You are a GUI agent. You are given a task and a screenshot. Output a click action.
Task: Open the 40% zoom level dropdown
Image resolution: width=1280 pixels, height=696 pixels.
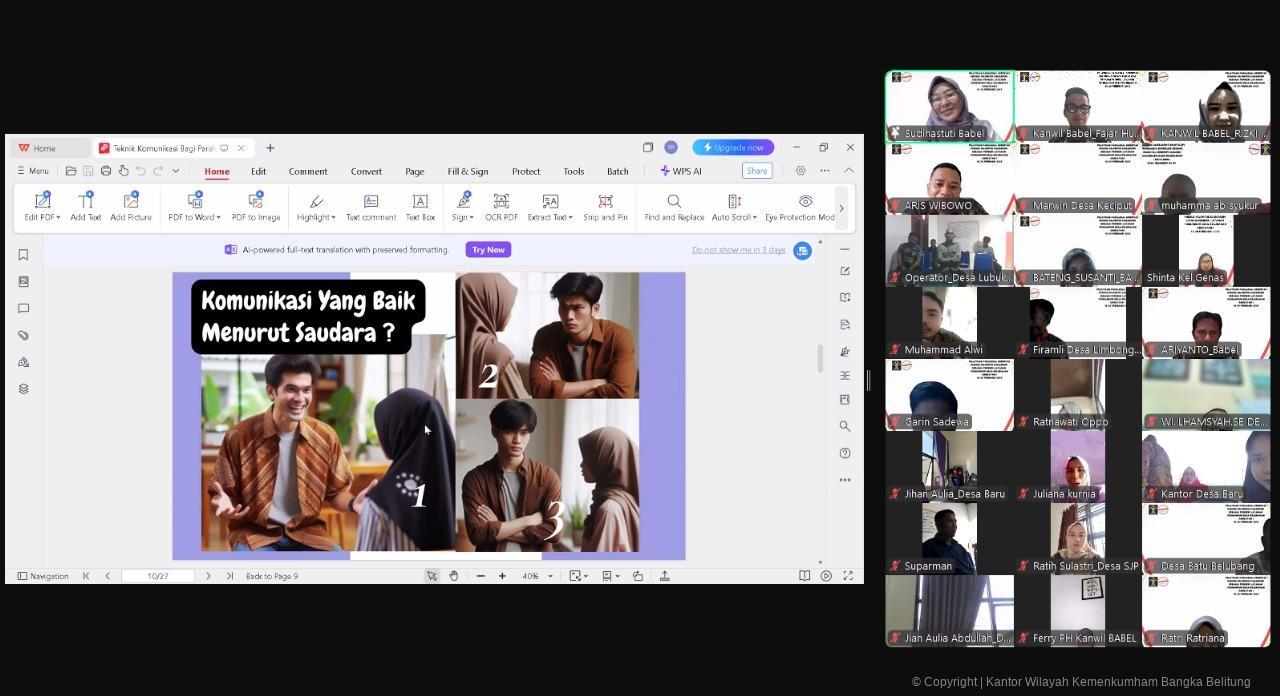tap(550, 576)
